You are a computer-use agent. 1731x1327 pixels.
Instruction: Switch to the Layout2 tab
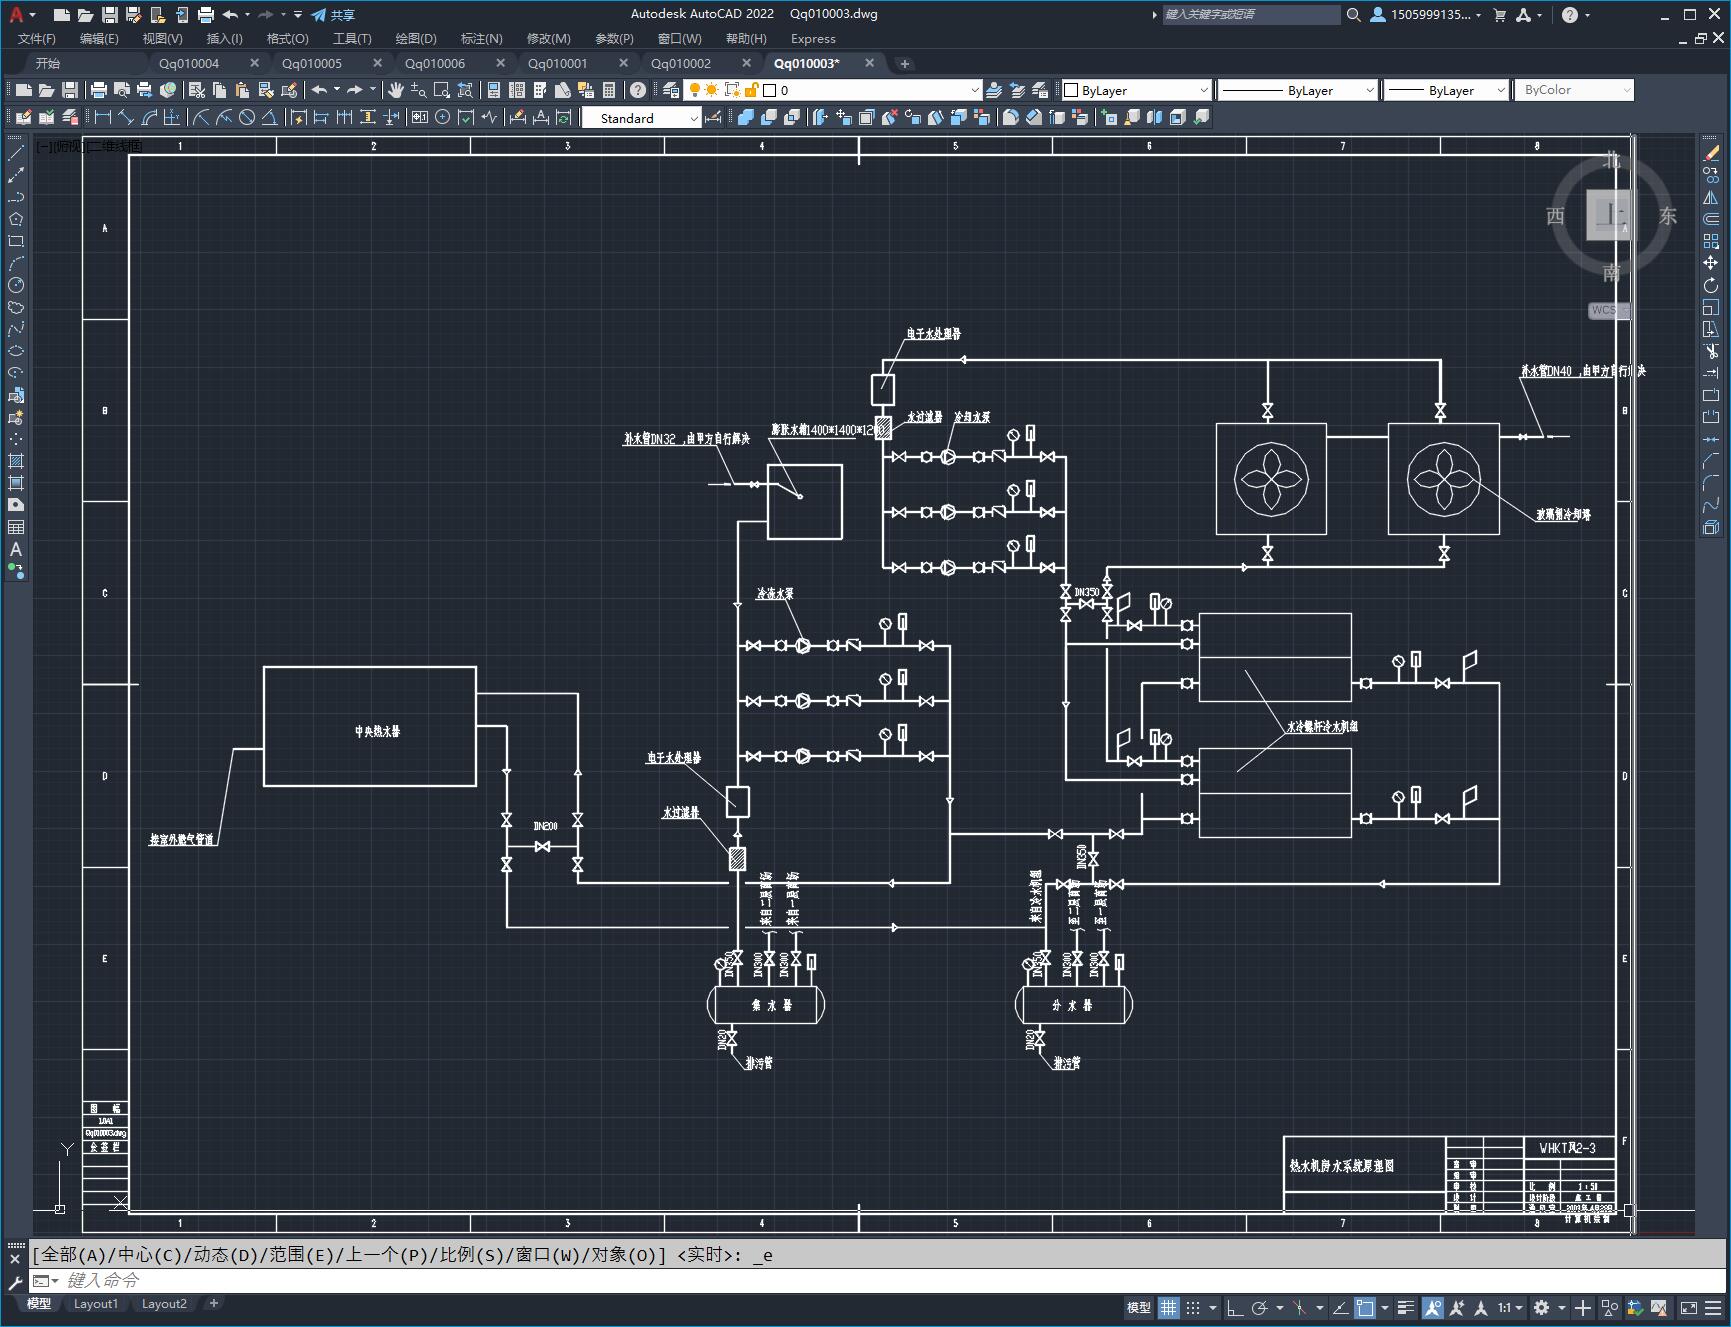tap(164, 1304)
